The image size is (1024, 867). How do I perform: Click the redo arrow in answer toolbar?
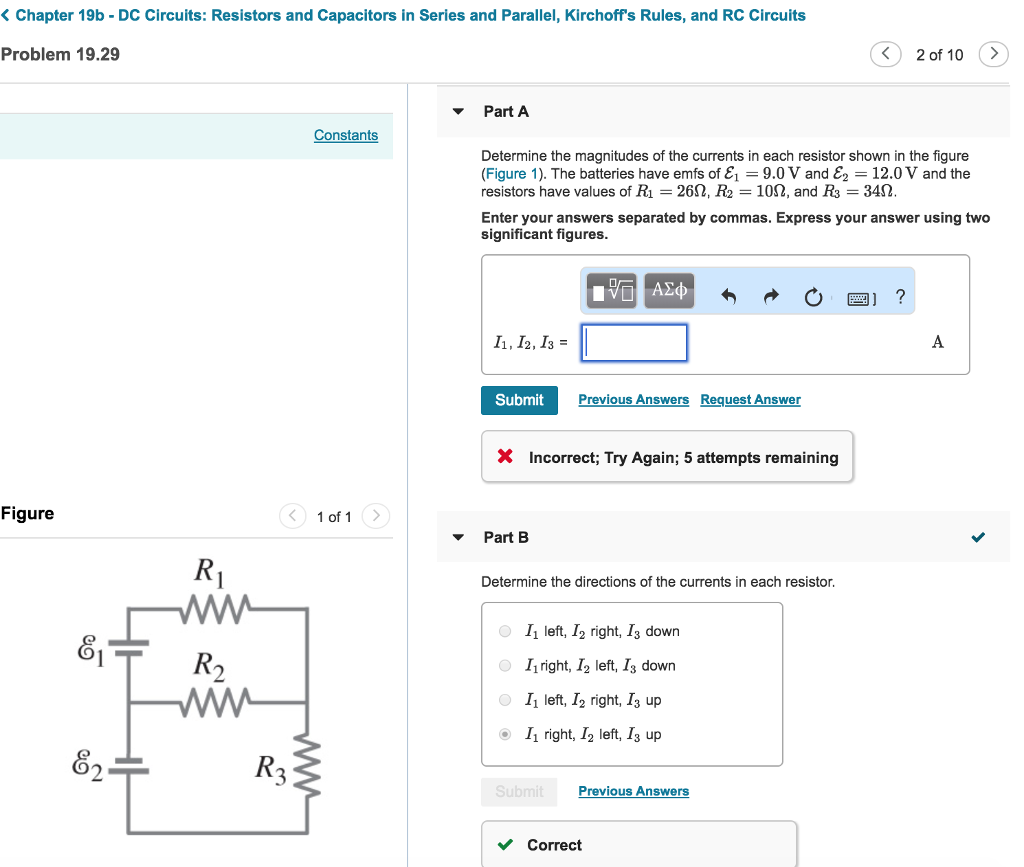coord(771,296)
